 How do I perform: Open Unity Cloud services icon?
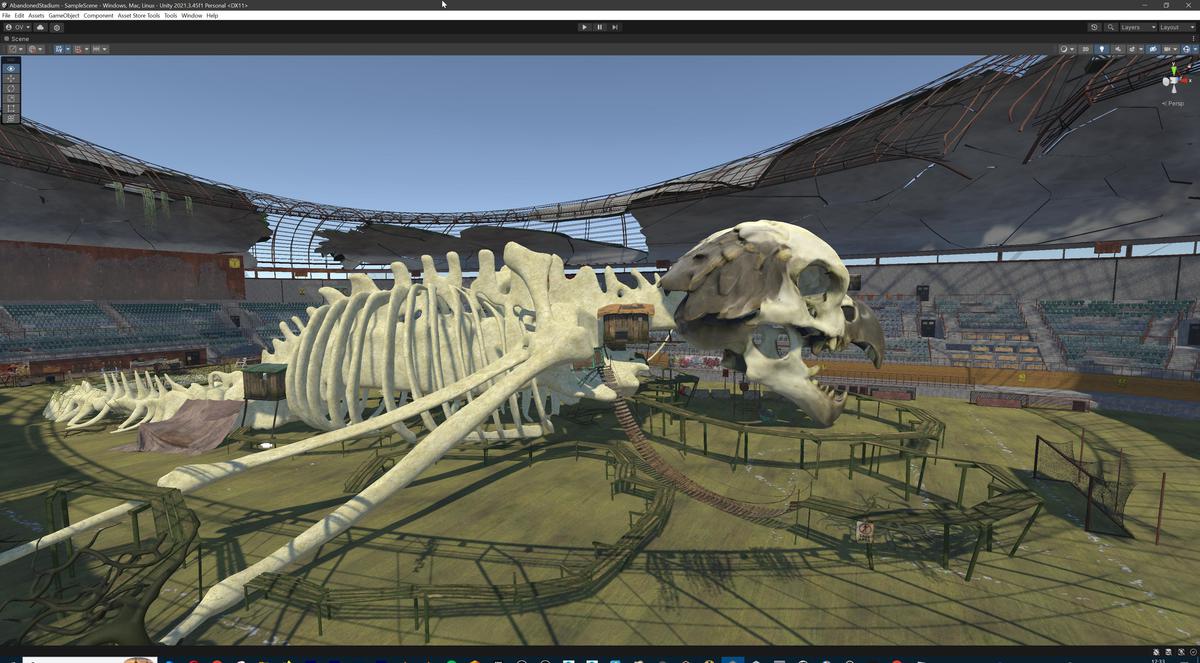click(x=38, y=27)
